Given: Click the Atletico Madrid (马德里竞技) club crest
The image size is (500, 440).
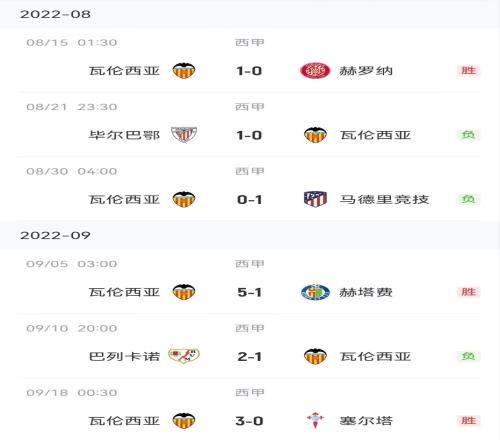Looking at the screenshot, I should (x=315, y=199).
